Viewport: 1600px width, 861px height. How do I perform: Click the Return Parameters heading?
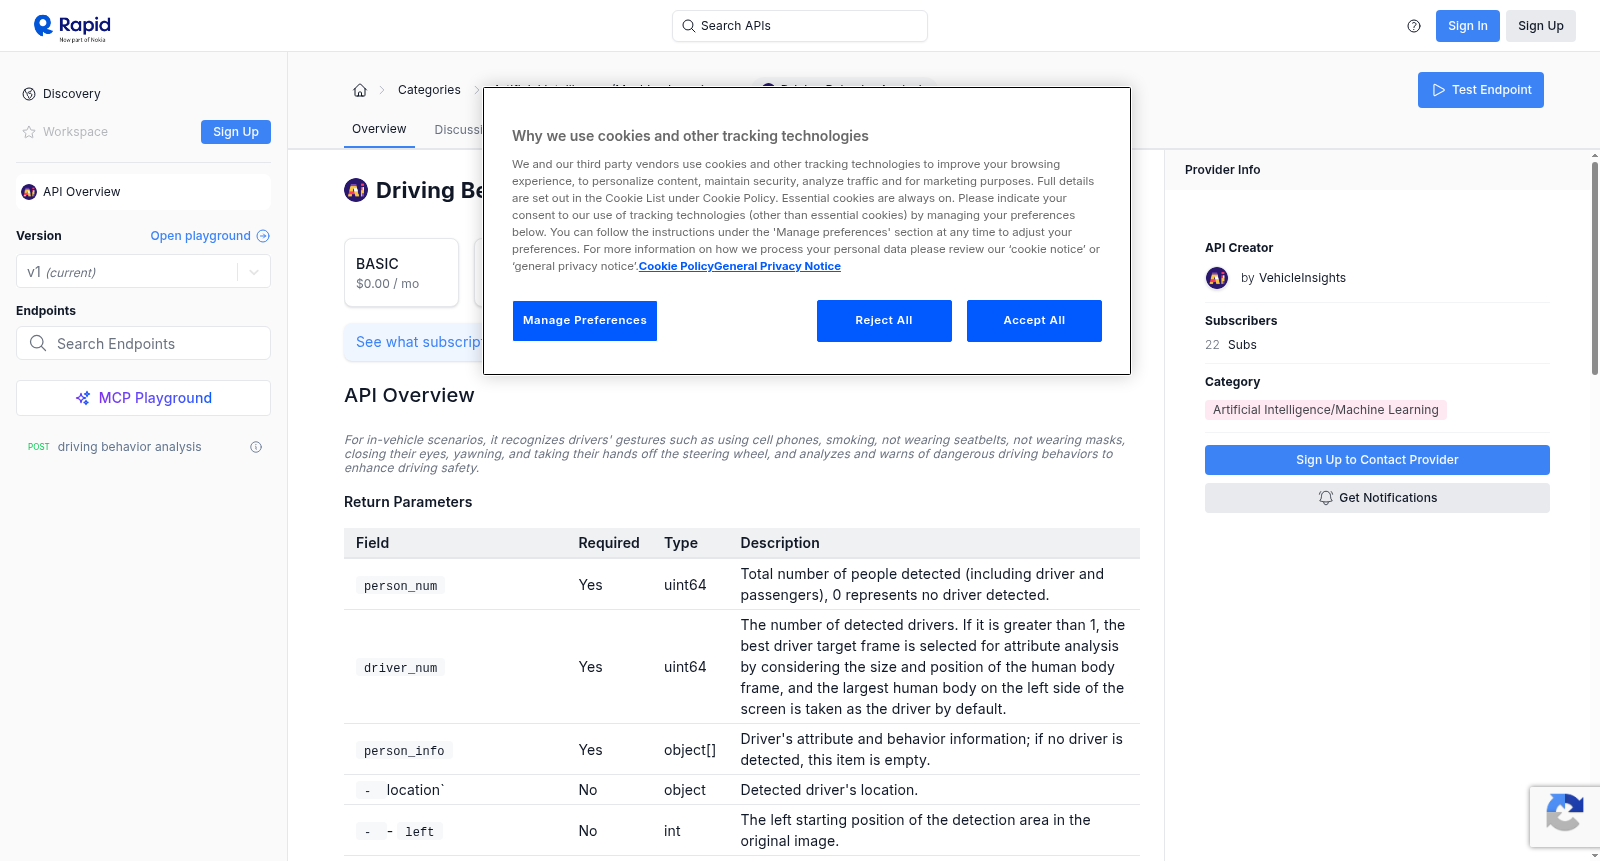[408, 502]
